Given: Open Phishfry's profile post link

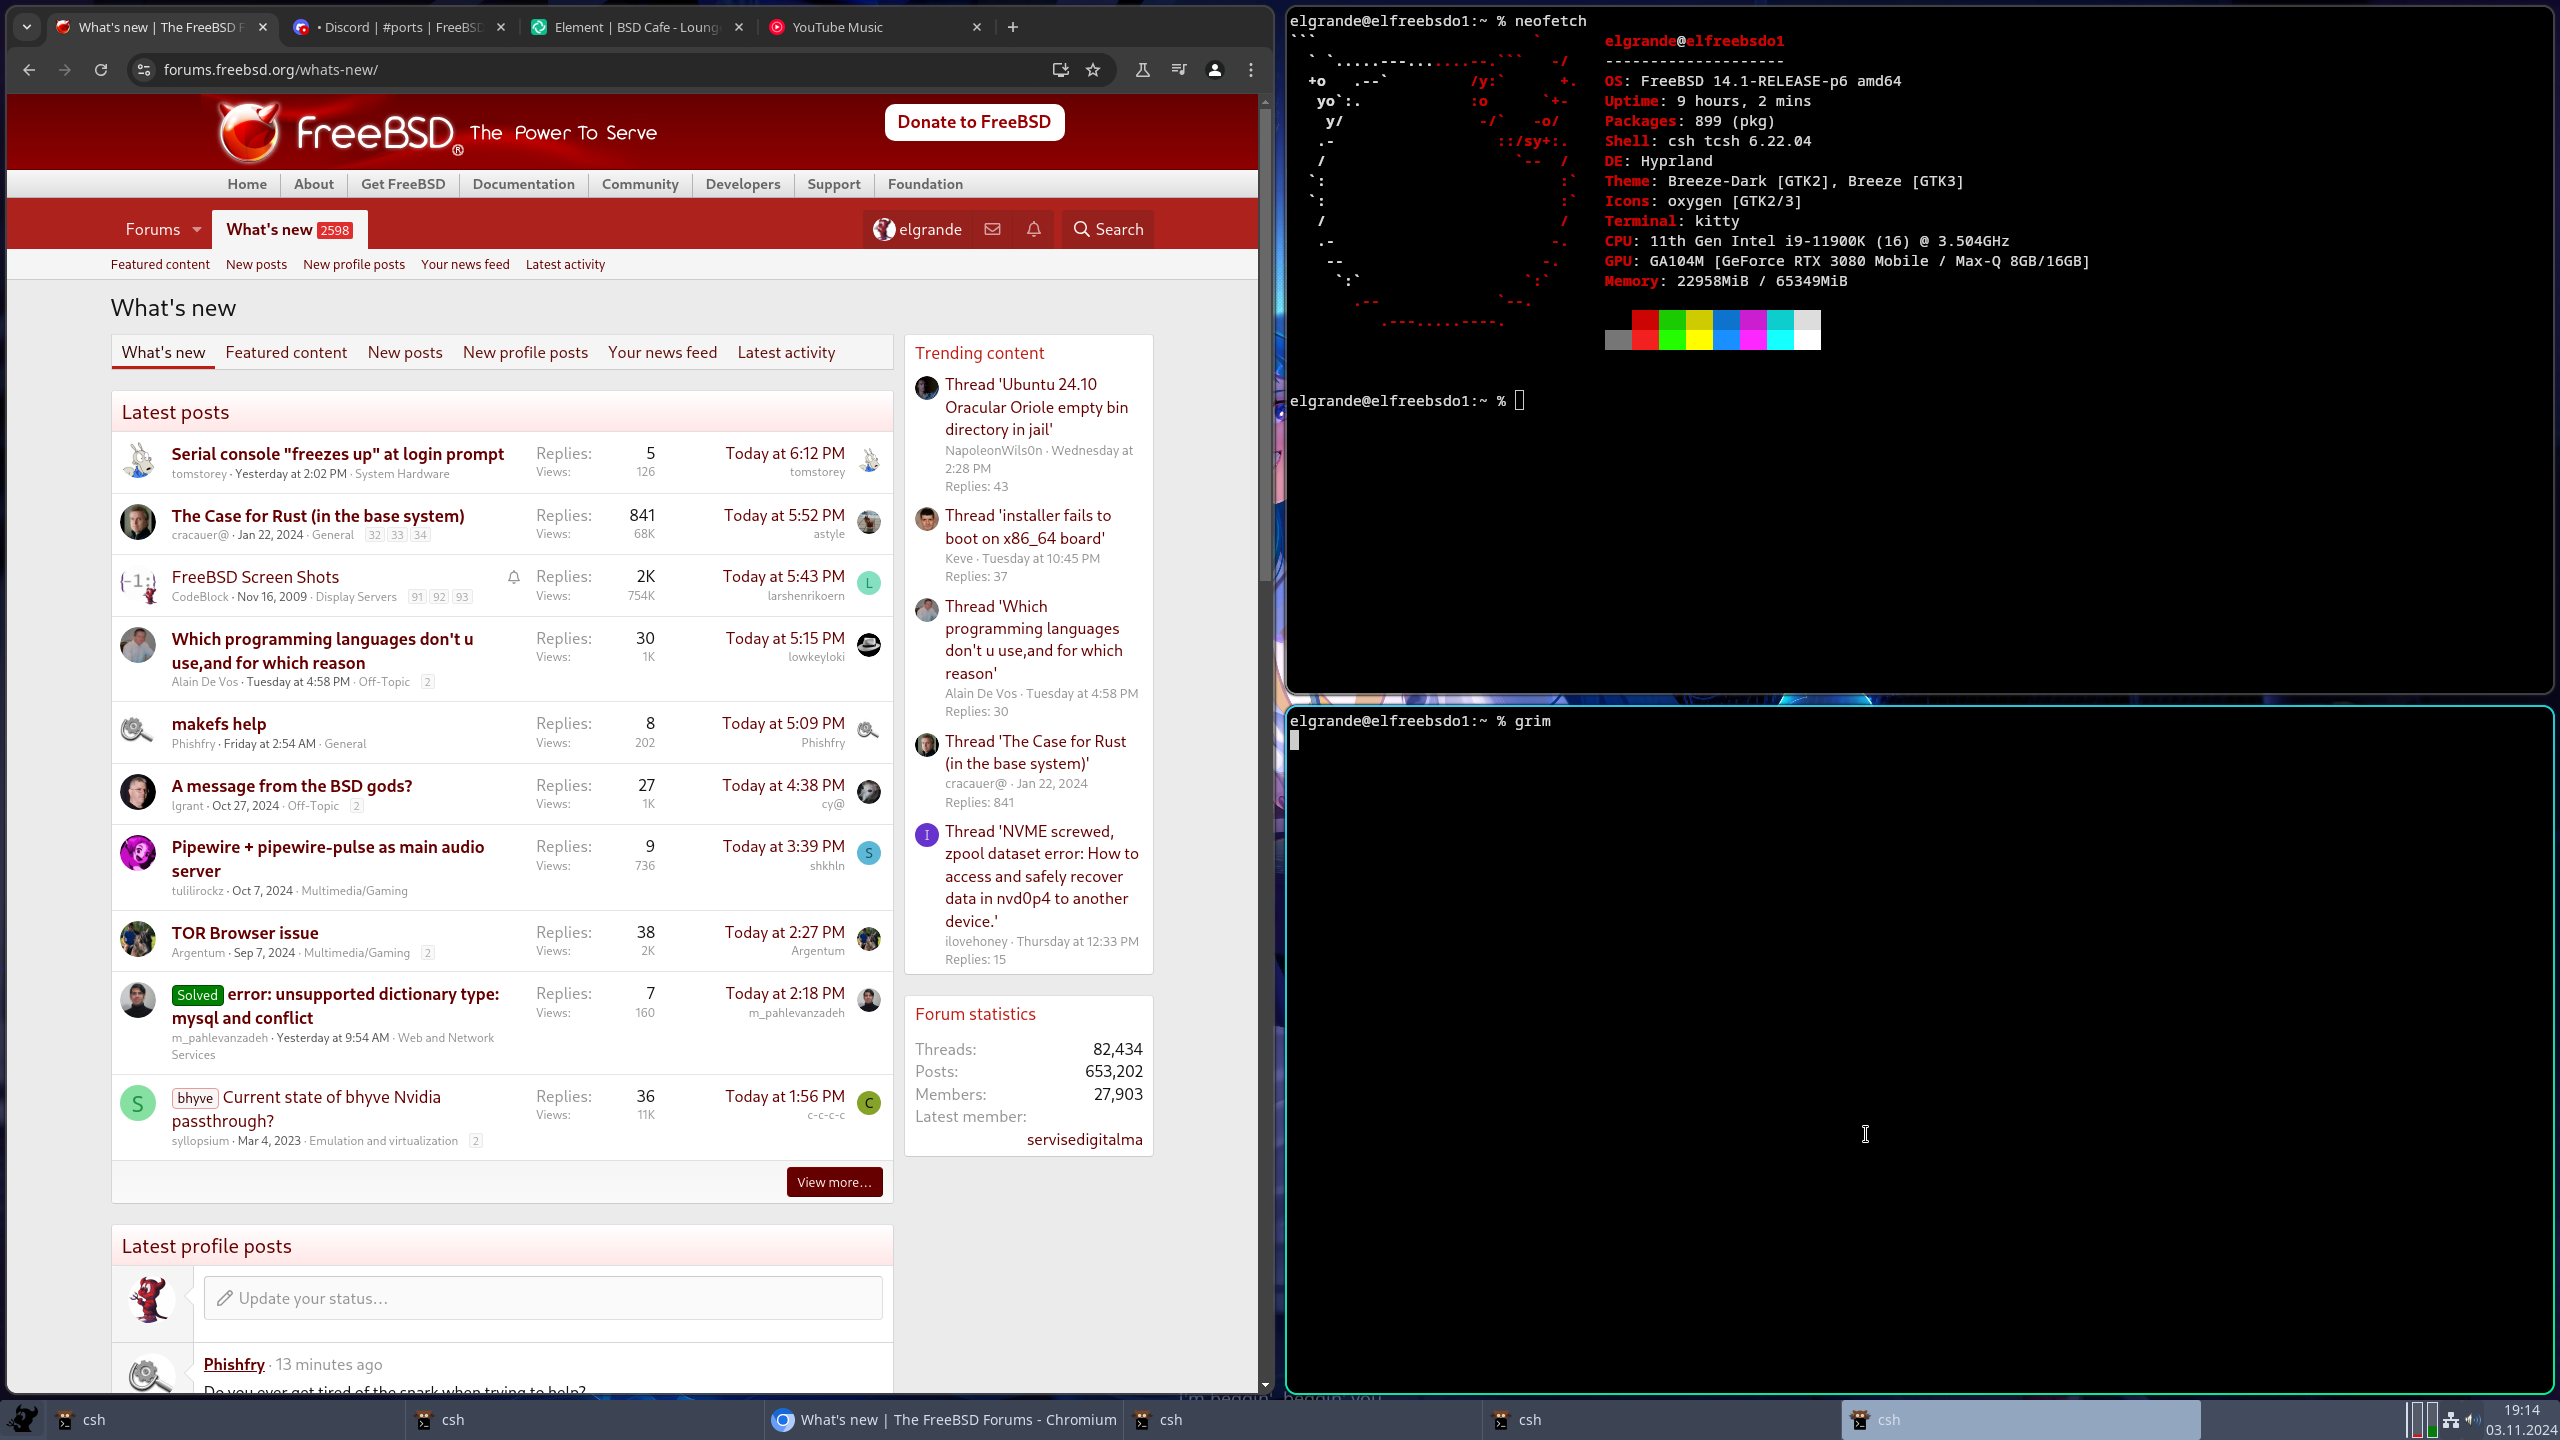Looking at the screenshot, I should (x=234, y=1364).
